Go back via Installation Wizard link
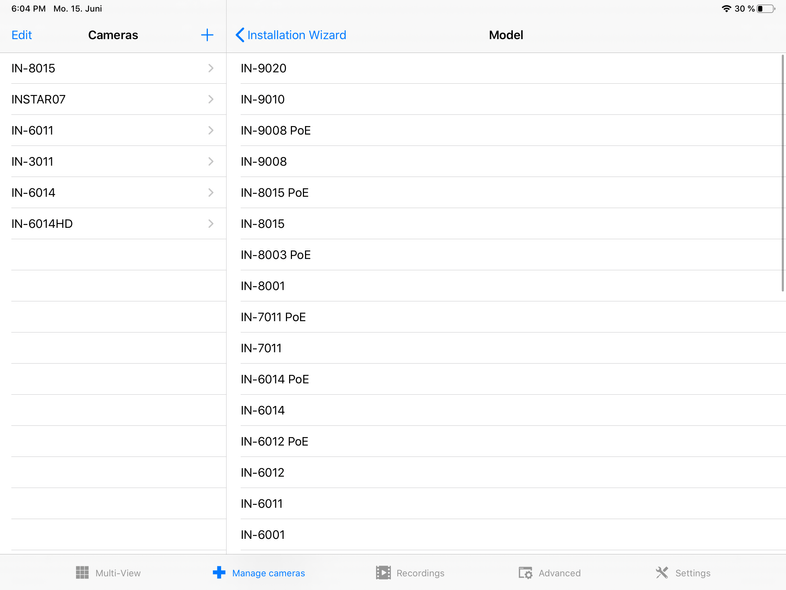Image resolution: width=786 pixels, height=590 pixels. pyautogui.click(x=297, y=35)
